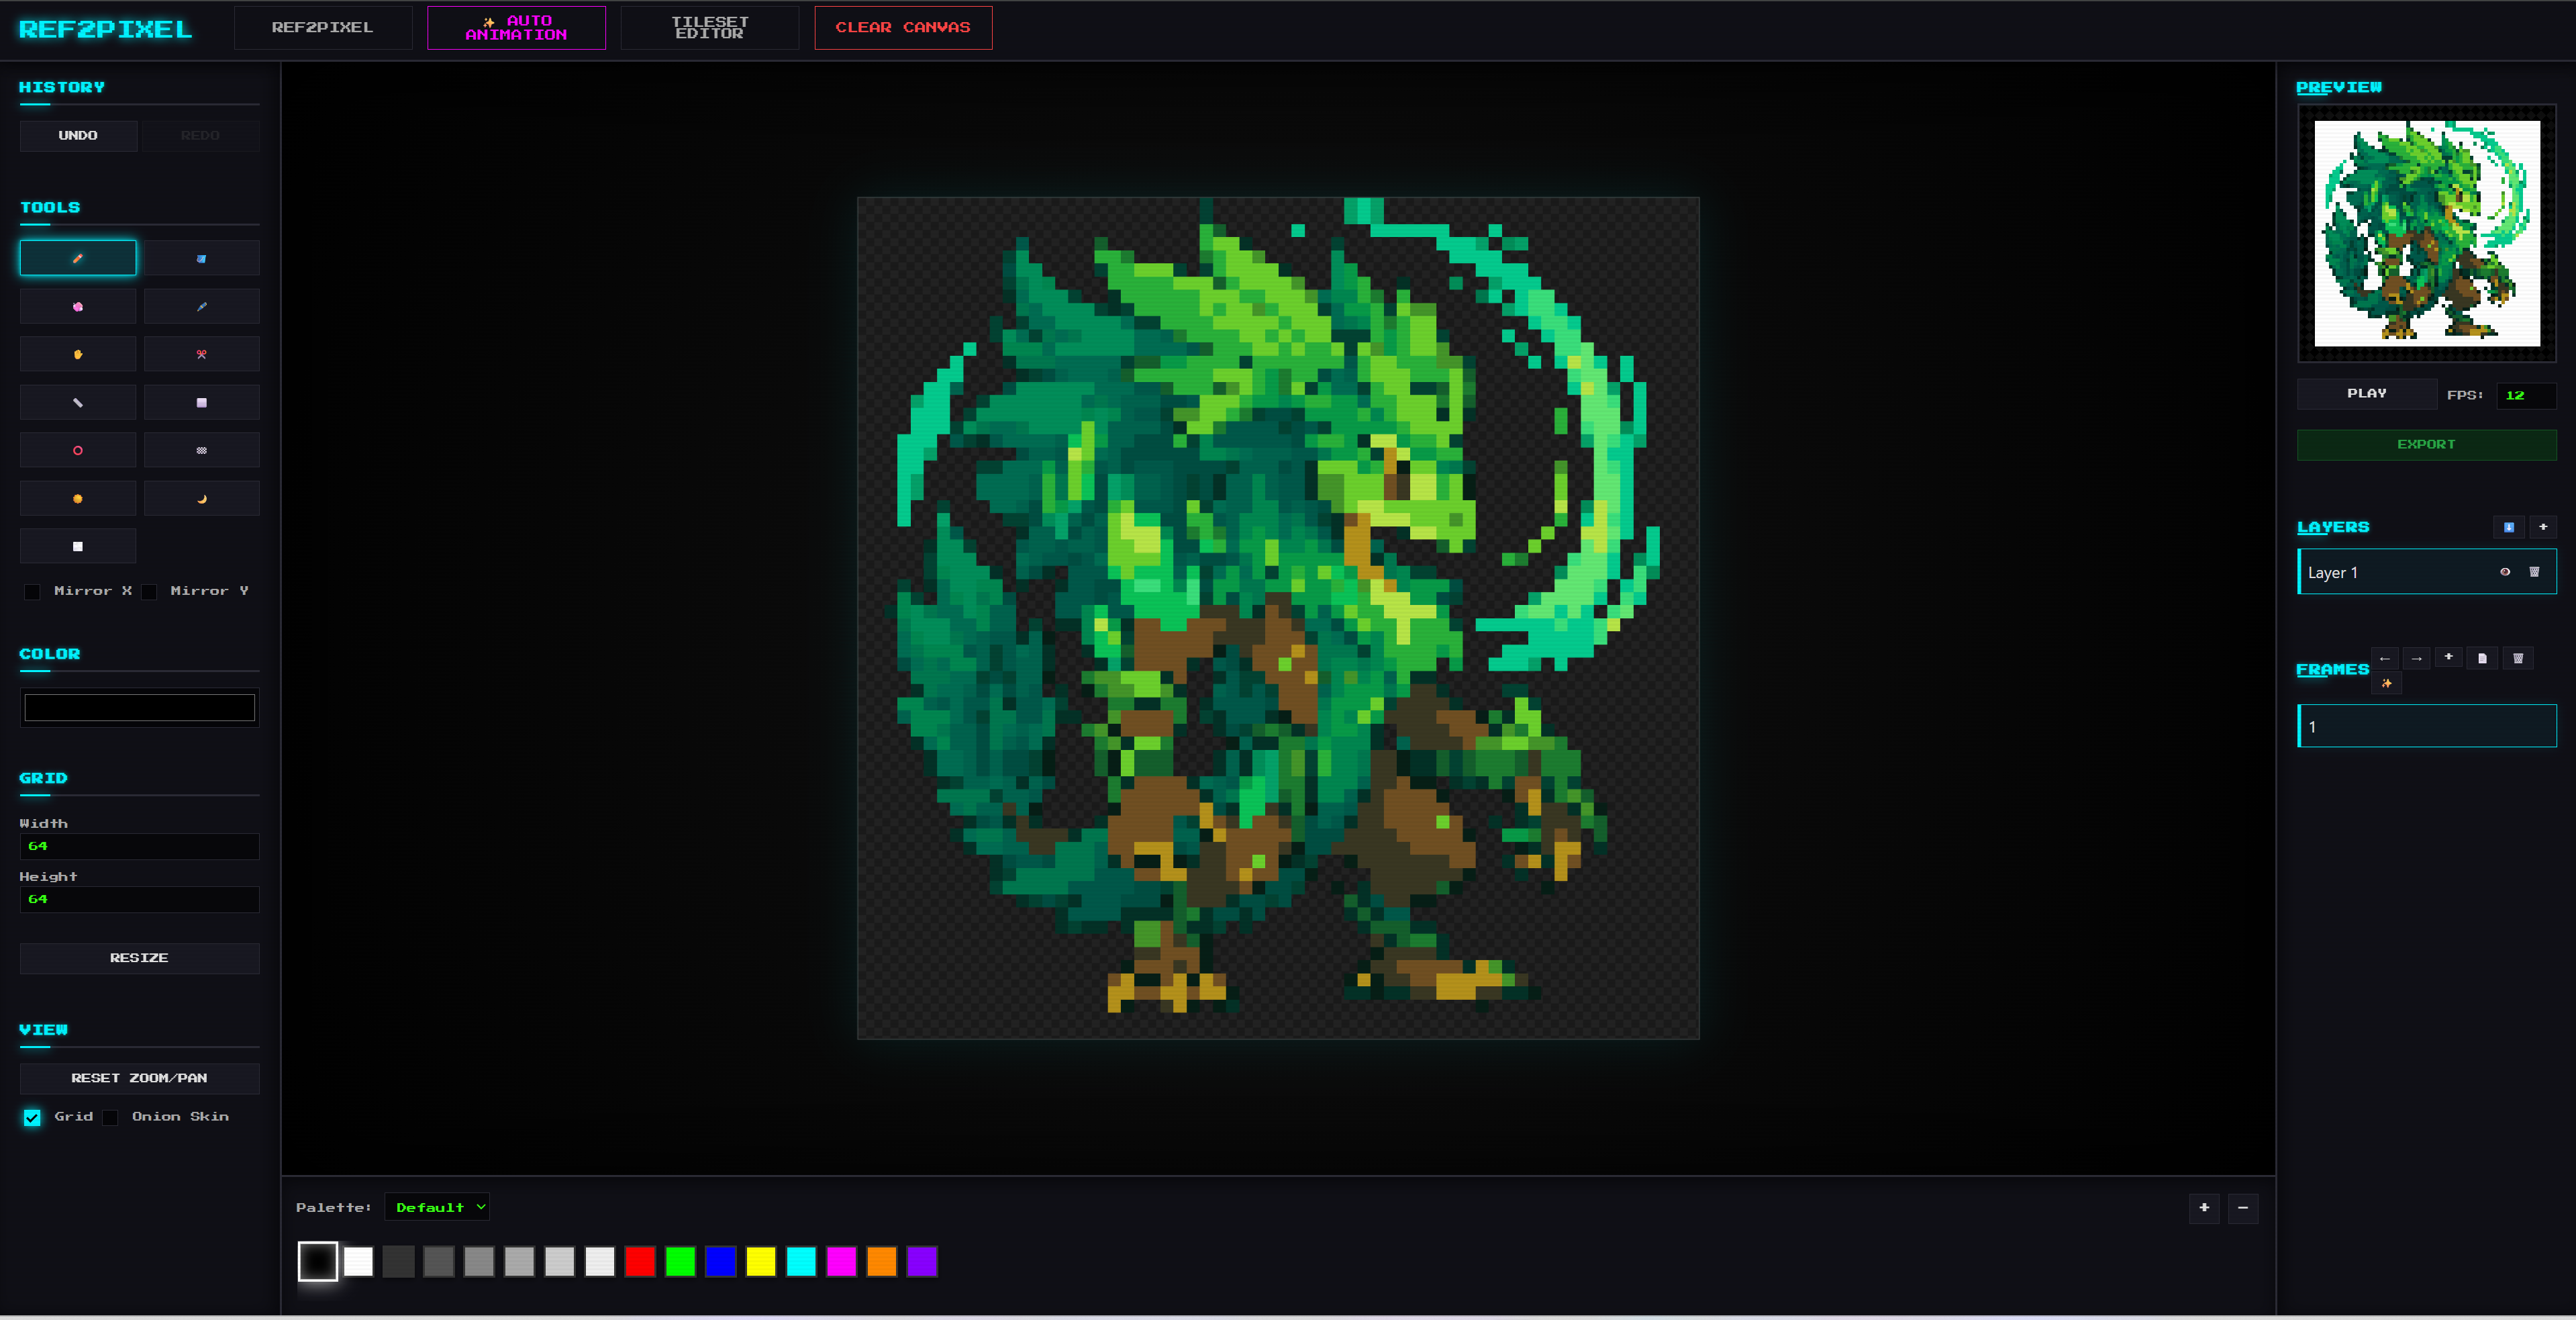Pick the red palette swatch

pos(639,1261)
